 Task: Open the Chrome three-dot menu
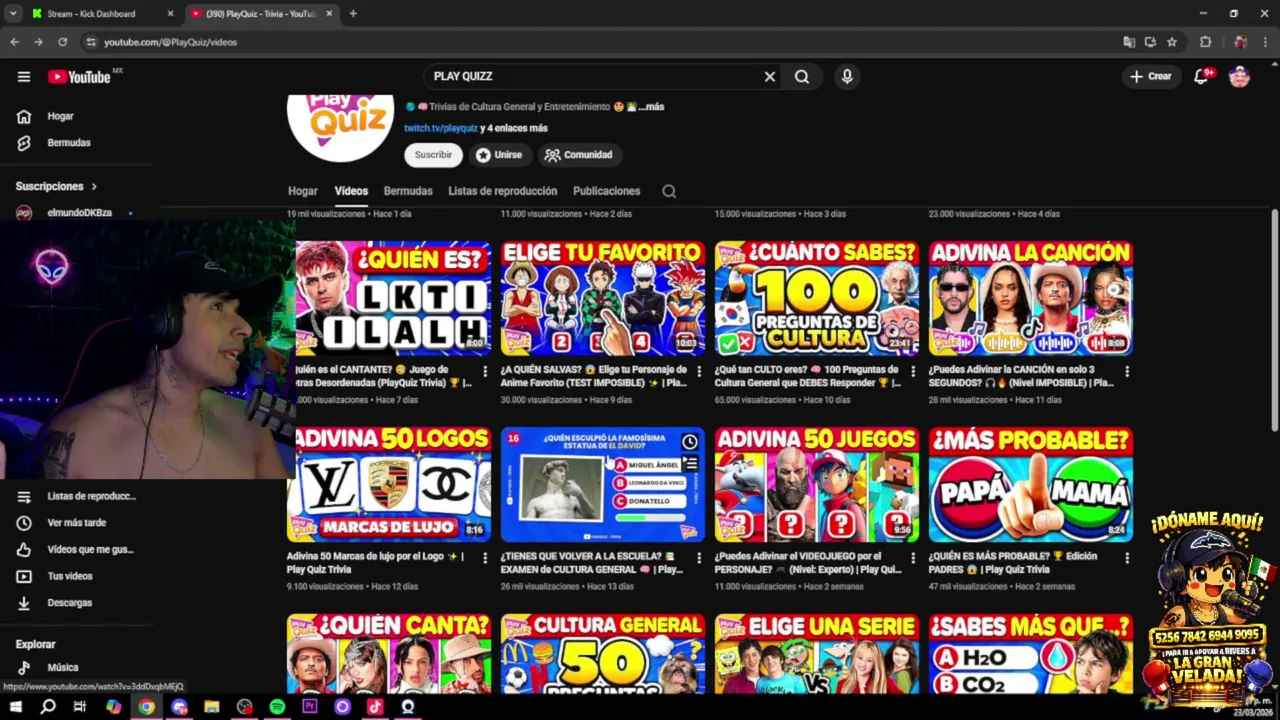(1265, 42)
